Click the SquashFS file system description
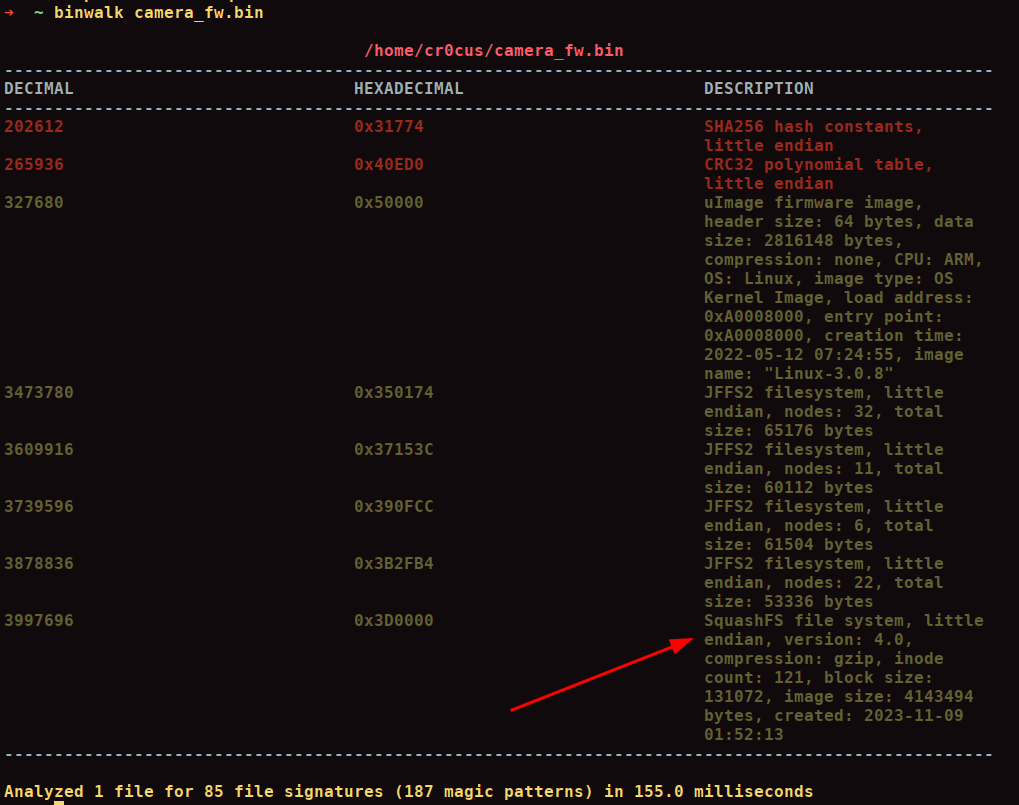 pyautogui.click(x=844, y=678)
